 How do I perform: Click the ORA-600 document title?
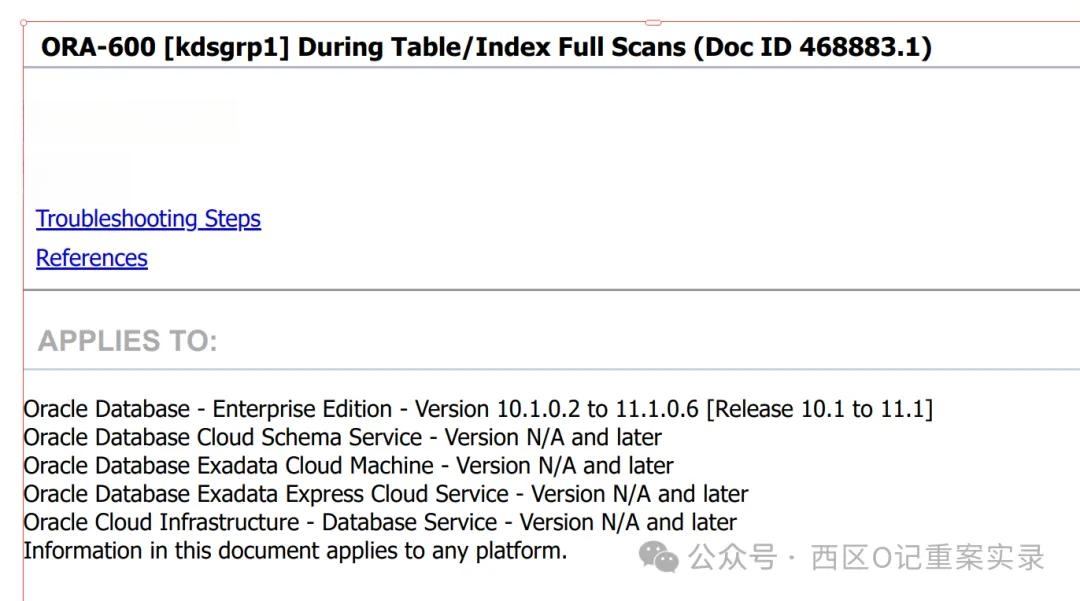486,47
